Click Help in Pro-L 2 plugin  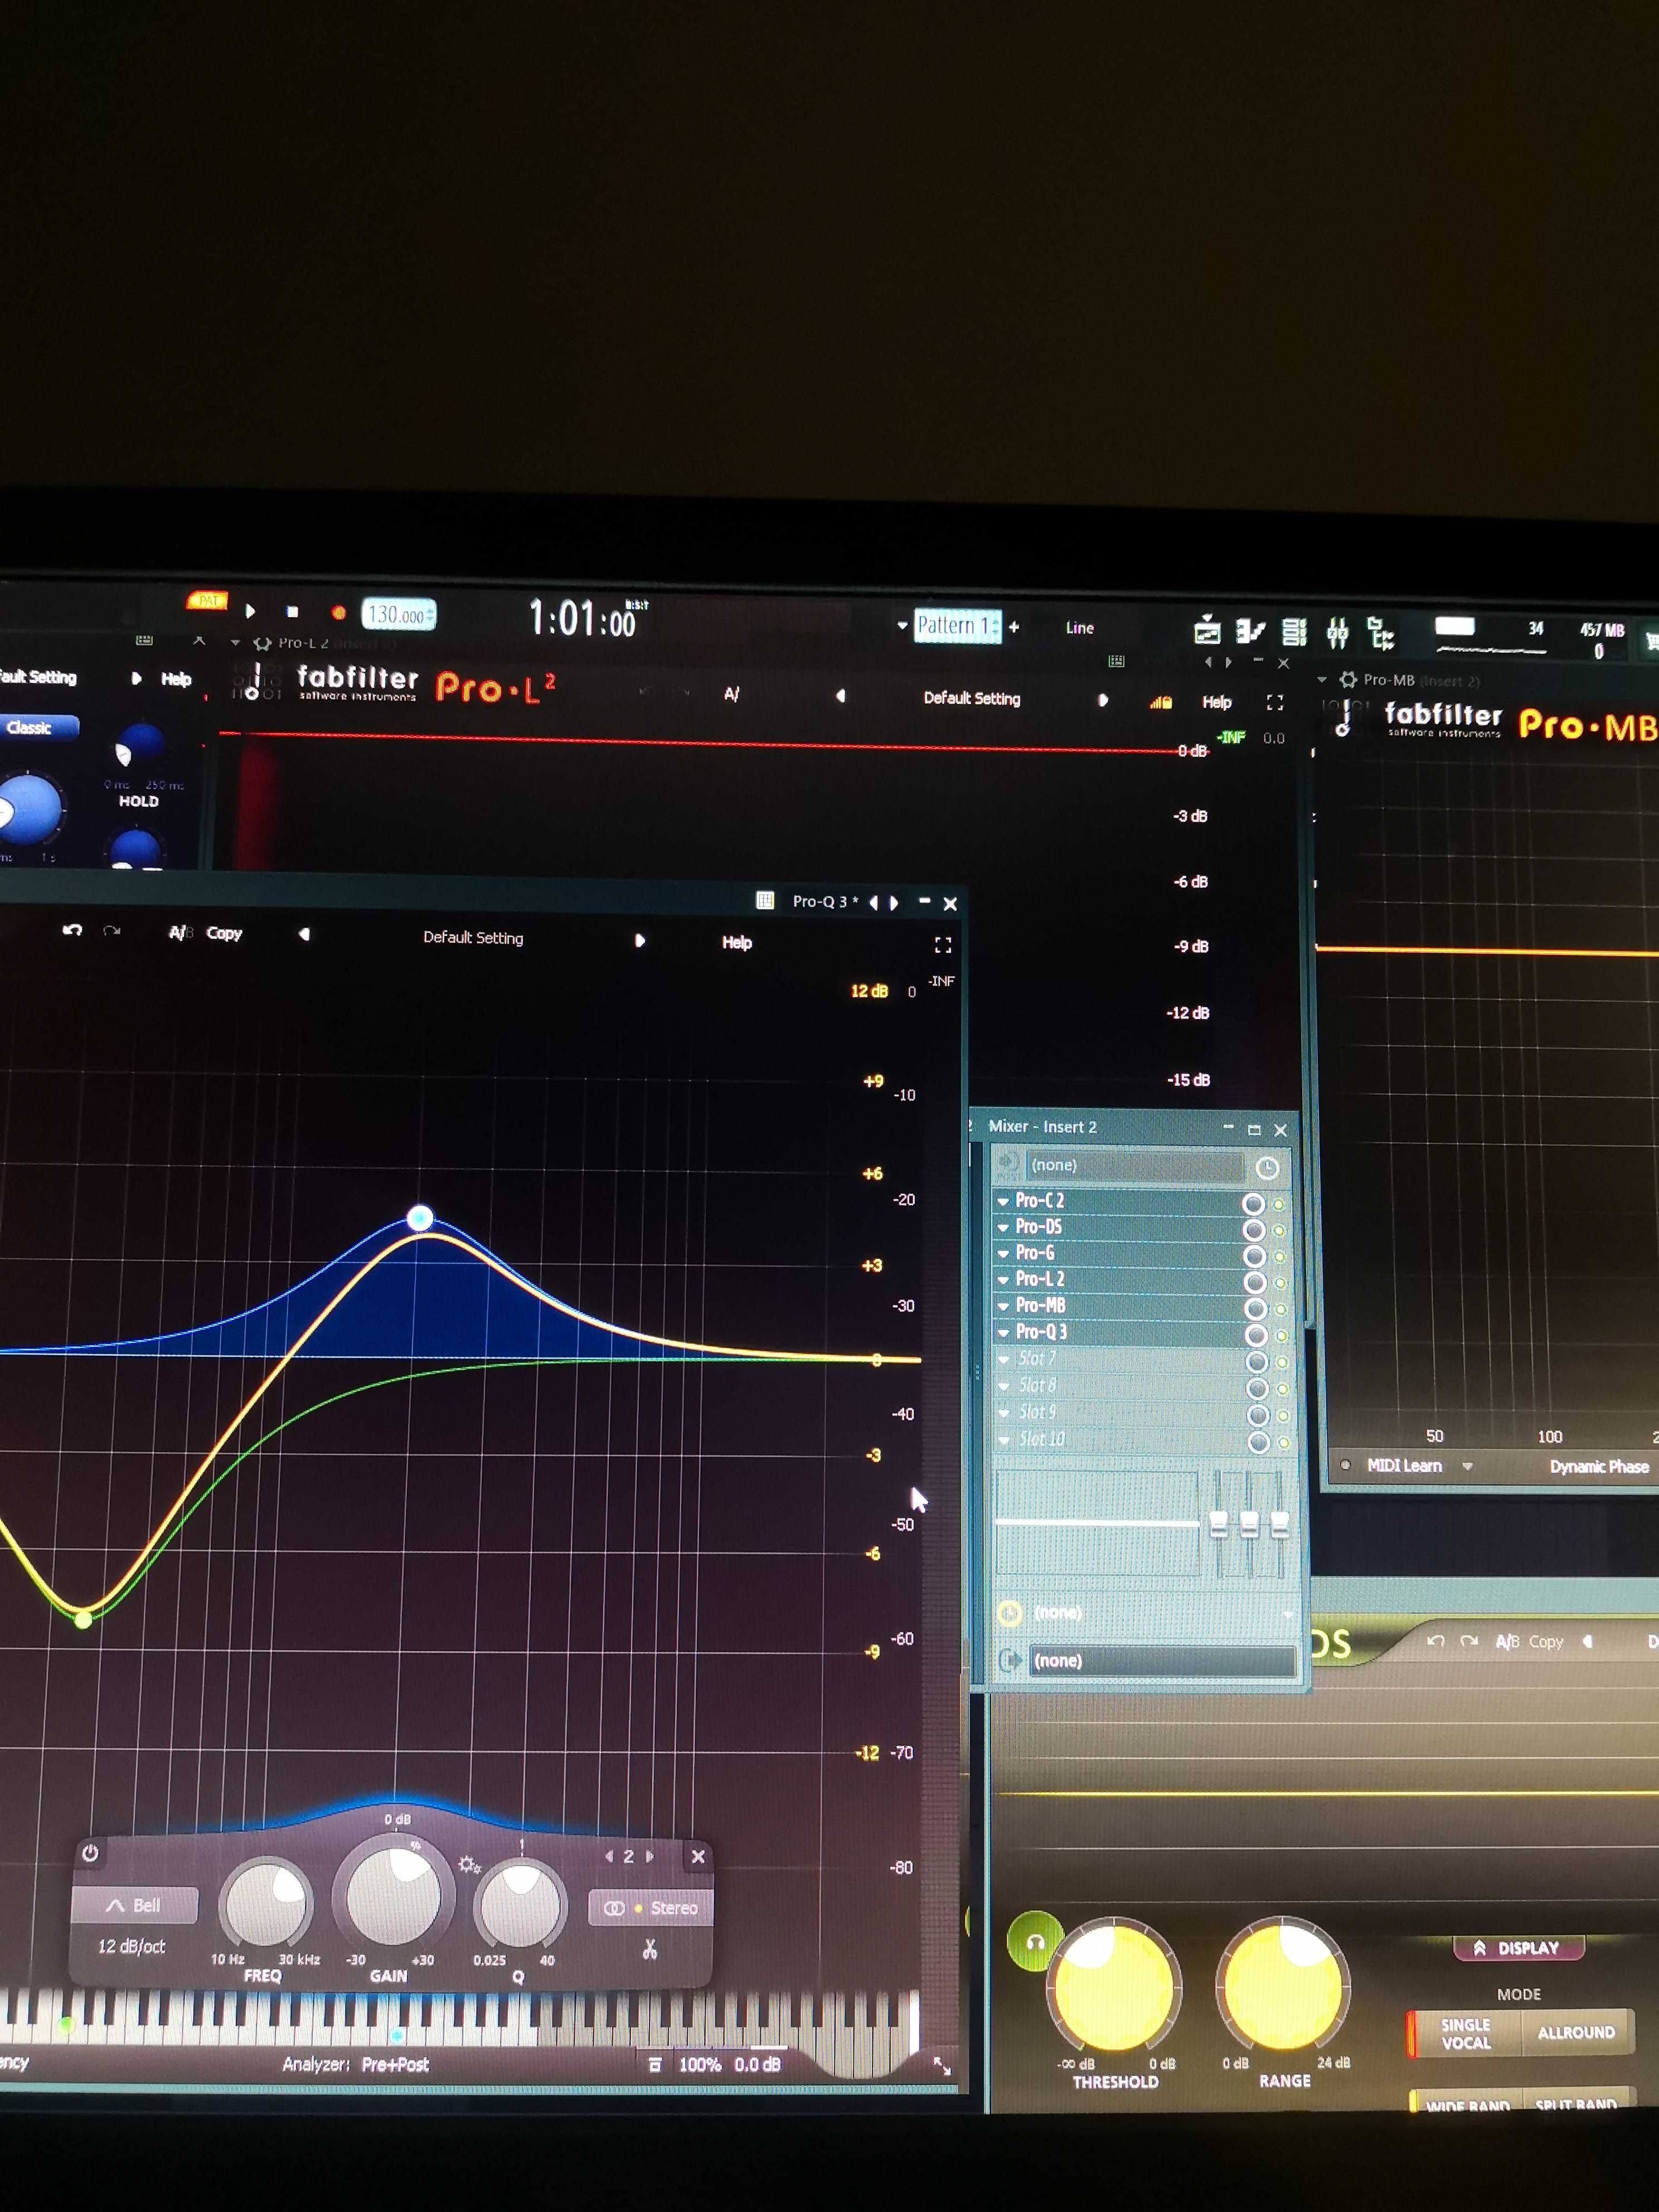(1216, 702)
